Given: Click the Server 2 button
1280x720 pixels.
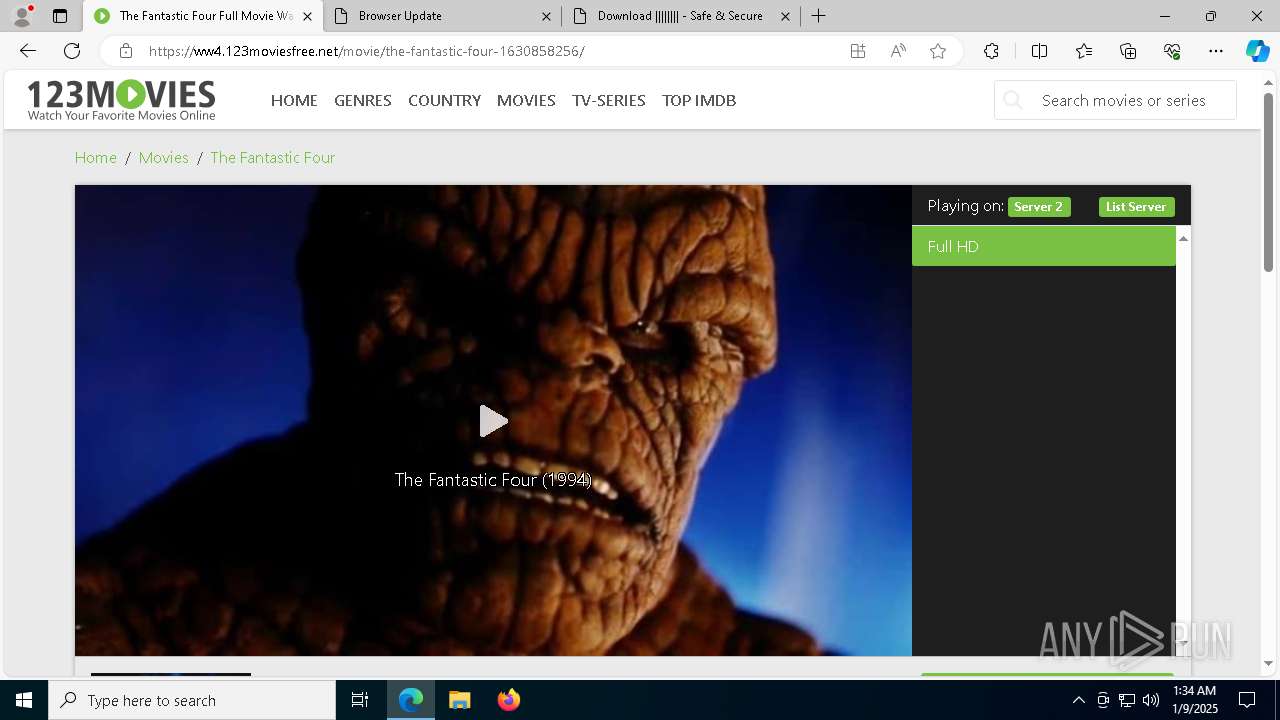Looking at the screenshot, I should pos(1039,207).
